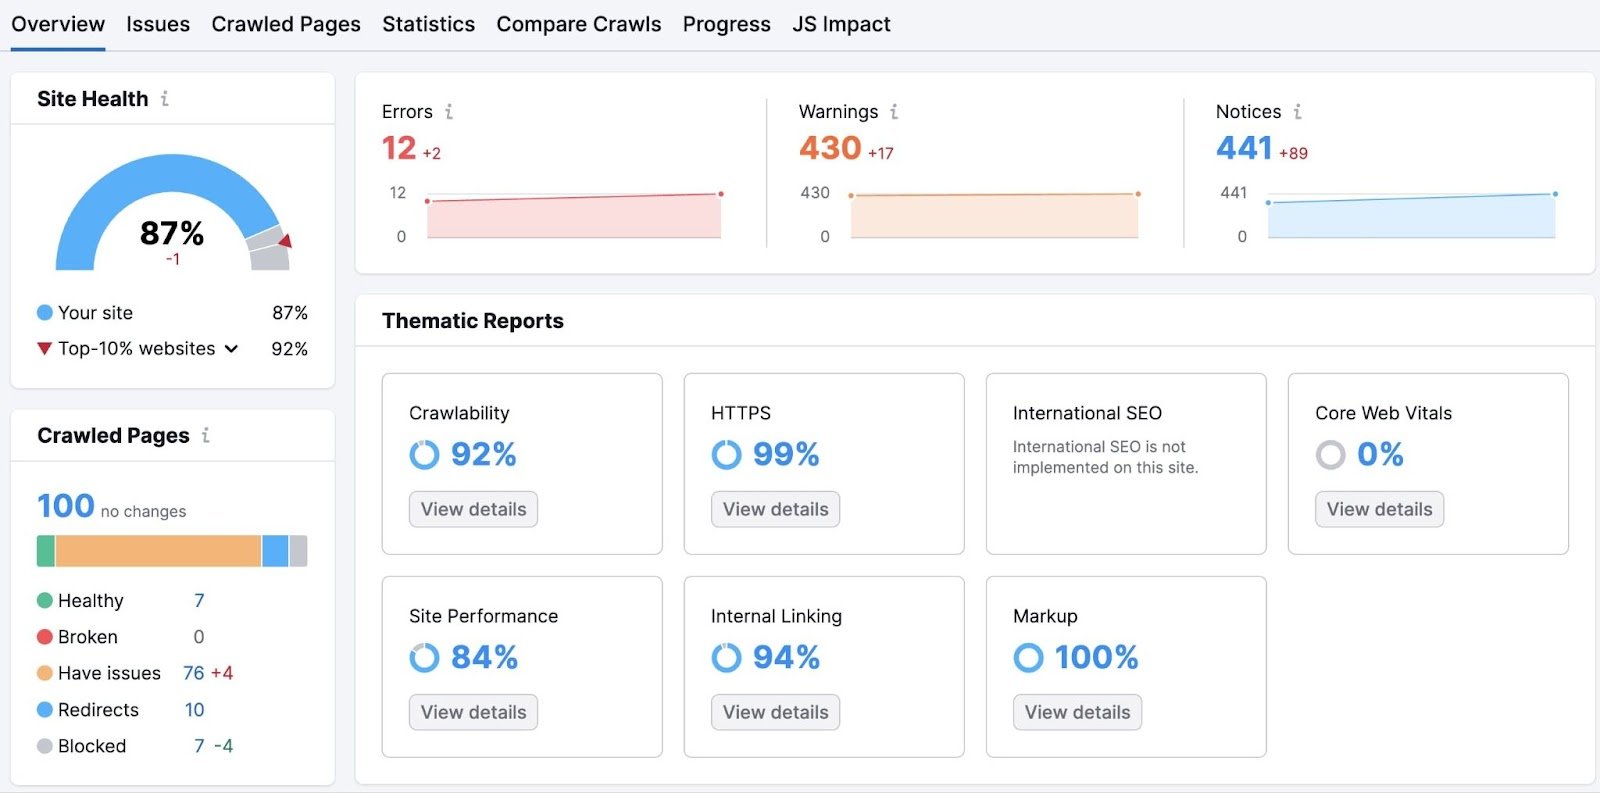Click the Errors info icon
Screen dimensions: 1600x793
(x=449, y=112)
